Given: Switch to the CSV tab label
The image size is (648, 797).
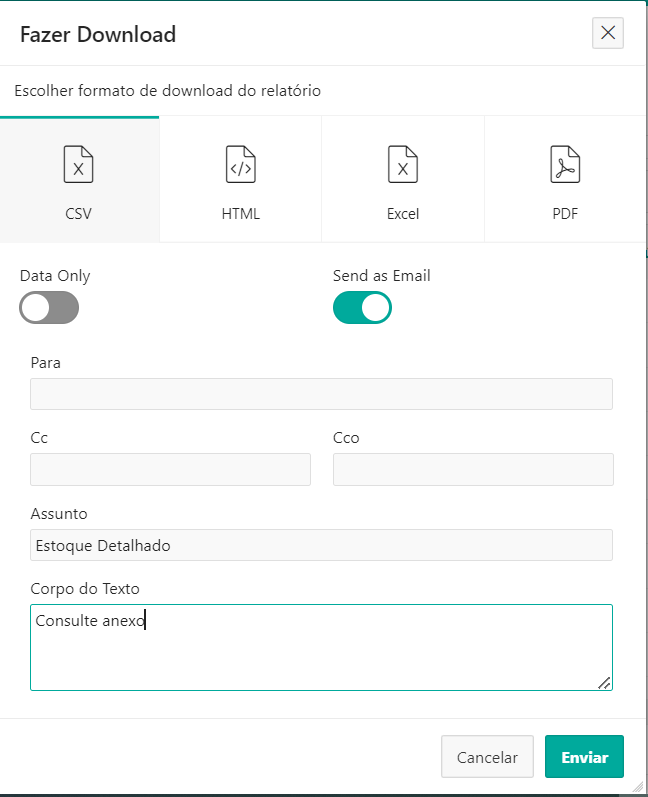Looking at the screenshot, I should click(79, 214).
